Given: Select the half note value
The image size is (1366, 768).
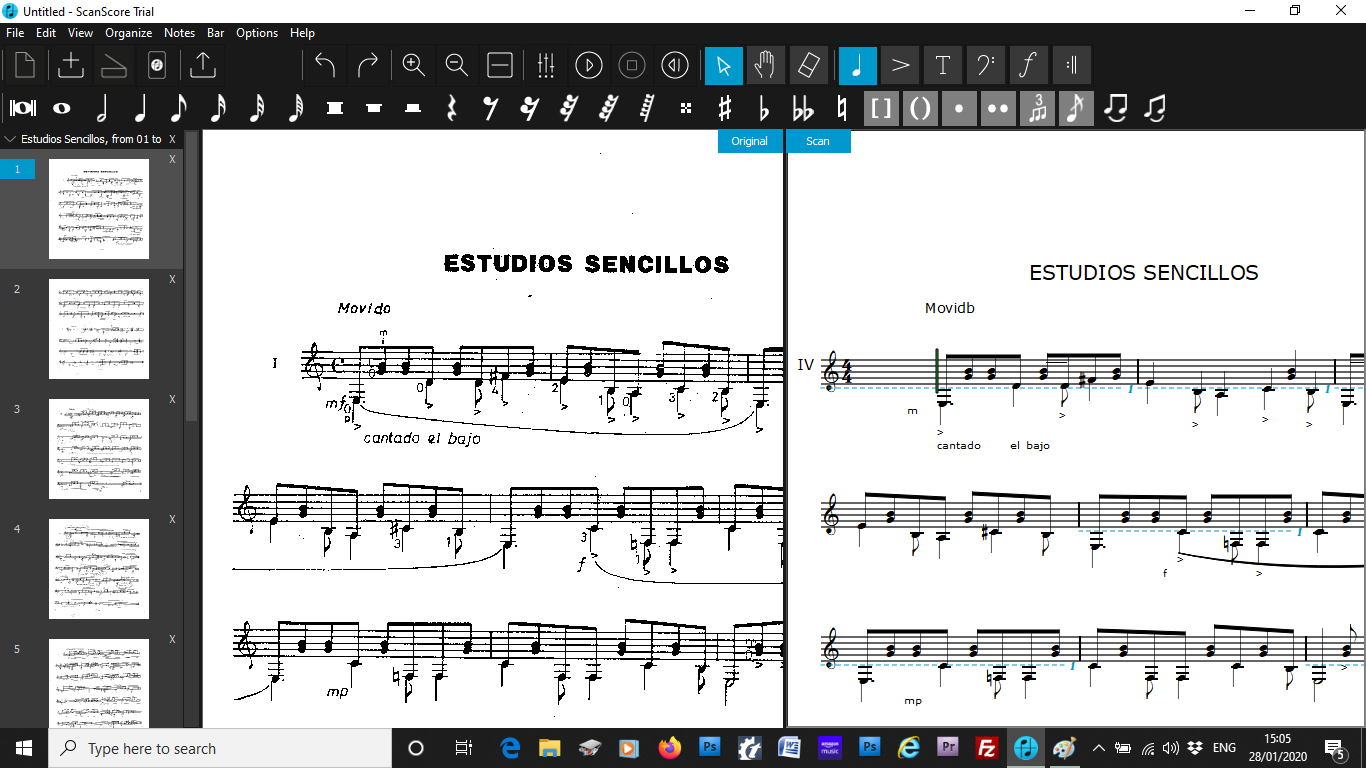Looking at the screenshot, I should (x=101, y=108).
